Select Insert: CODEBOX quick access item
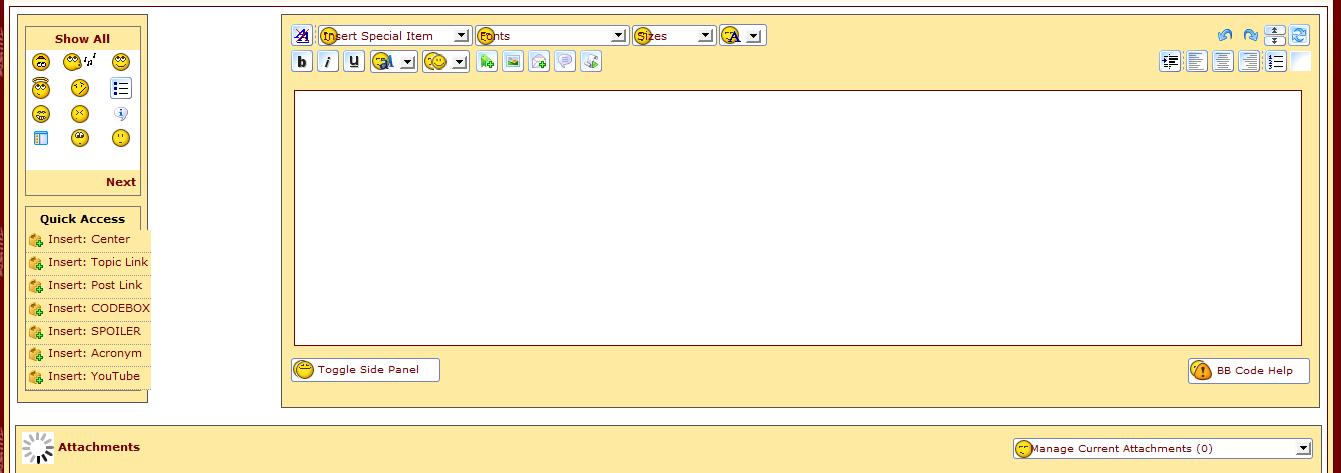The image size is (1341, 473). 88,309
